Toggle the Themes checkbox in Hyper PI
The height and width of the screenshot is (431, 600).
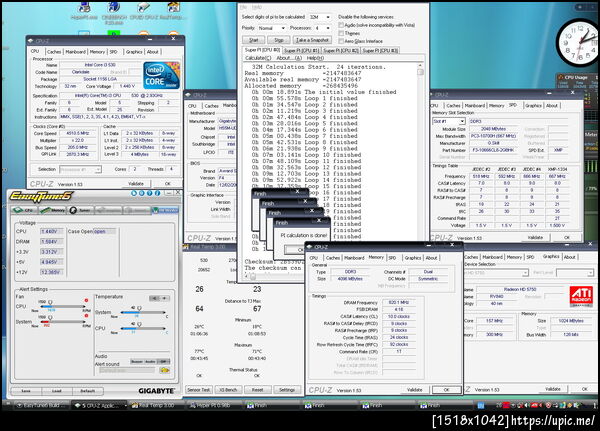pos(341,33)
